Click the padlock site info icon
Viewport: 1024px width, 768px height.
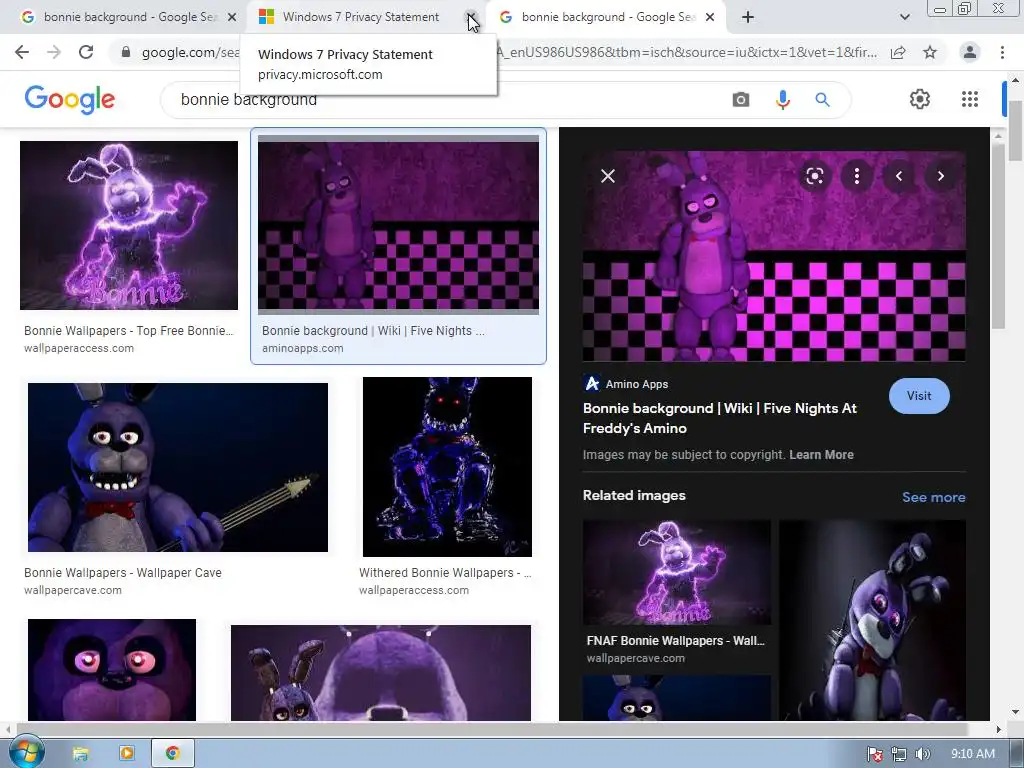tap(126, 52)
